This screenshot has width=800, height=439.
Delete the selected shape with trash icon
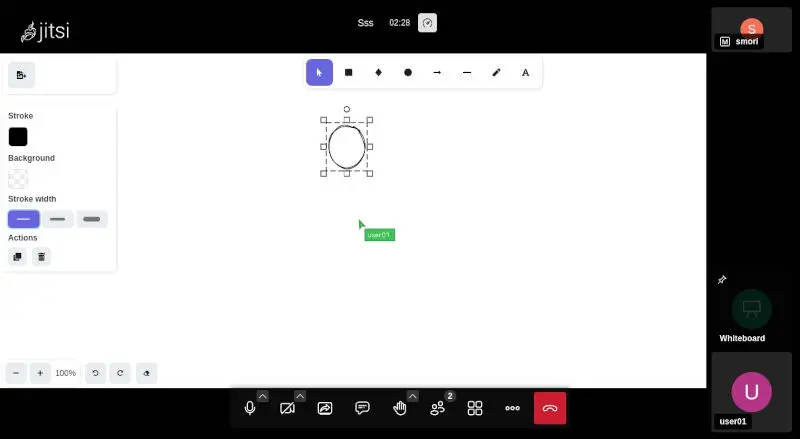tap(41, 257)
